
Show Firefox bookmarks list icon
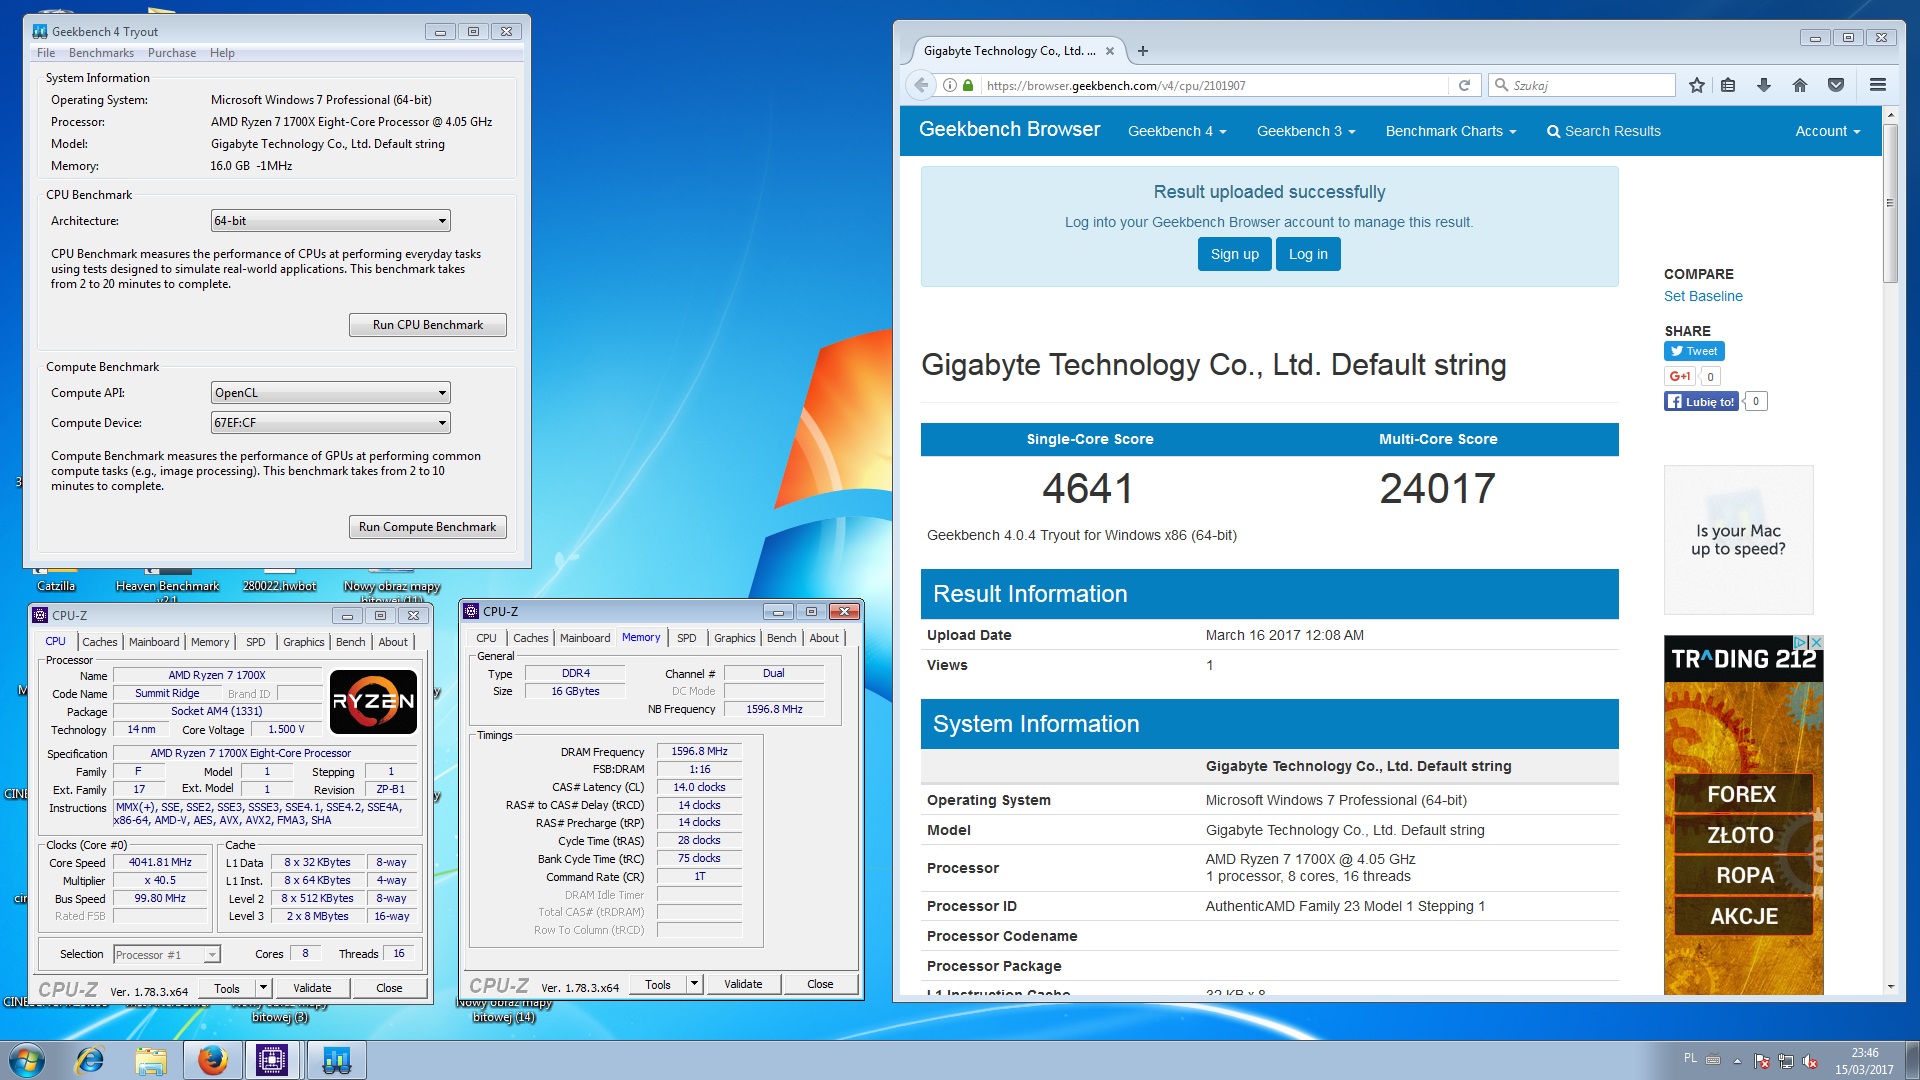(x=1728, y=86)
